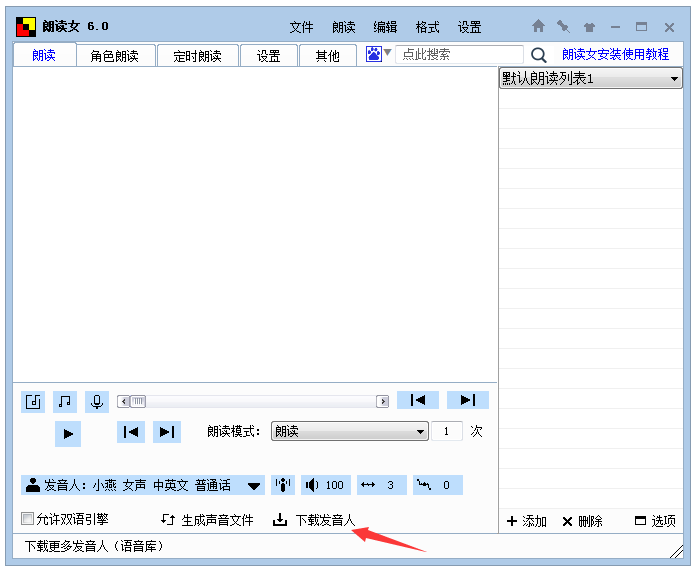
Task: Open the 朗读女安装使用教程 link
Action: (x=615, y=55)
